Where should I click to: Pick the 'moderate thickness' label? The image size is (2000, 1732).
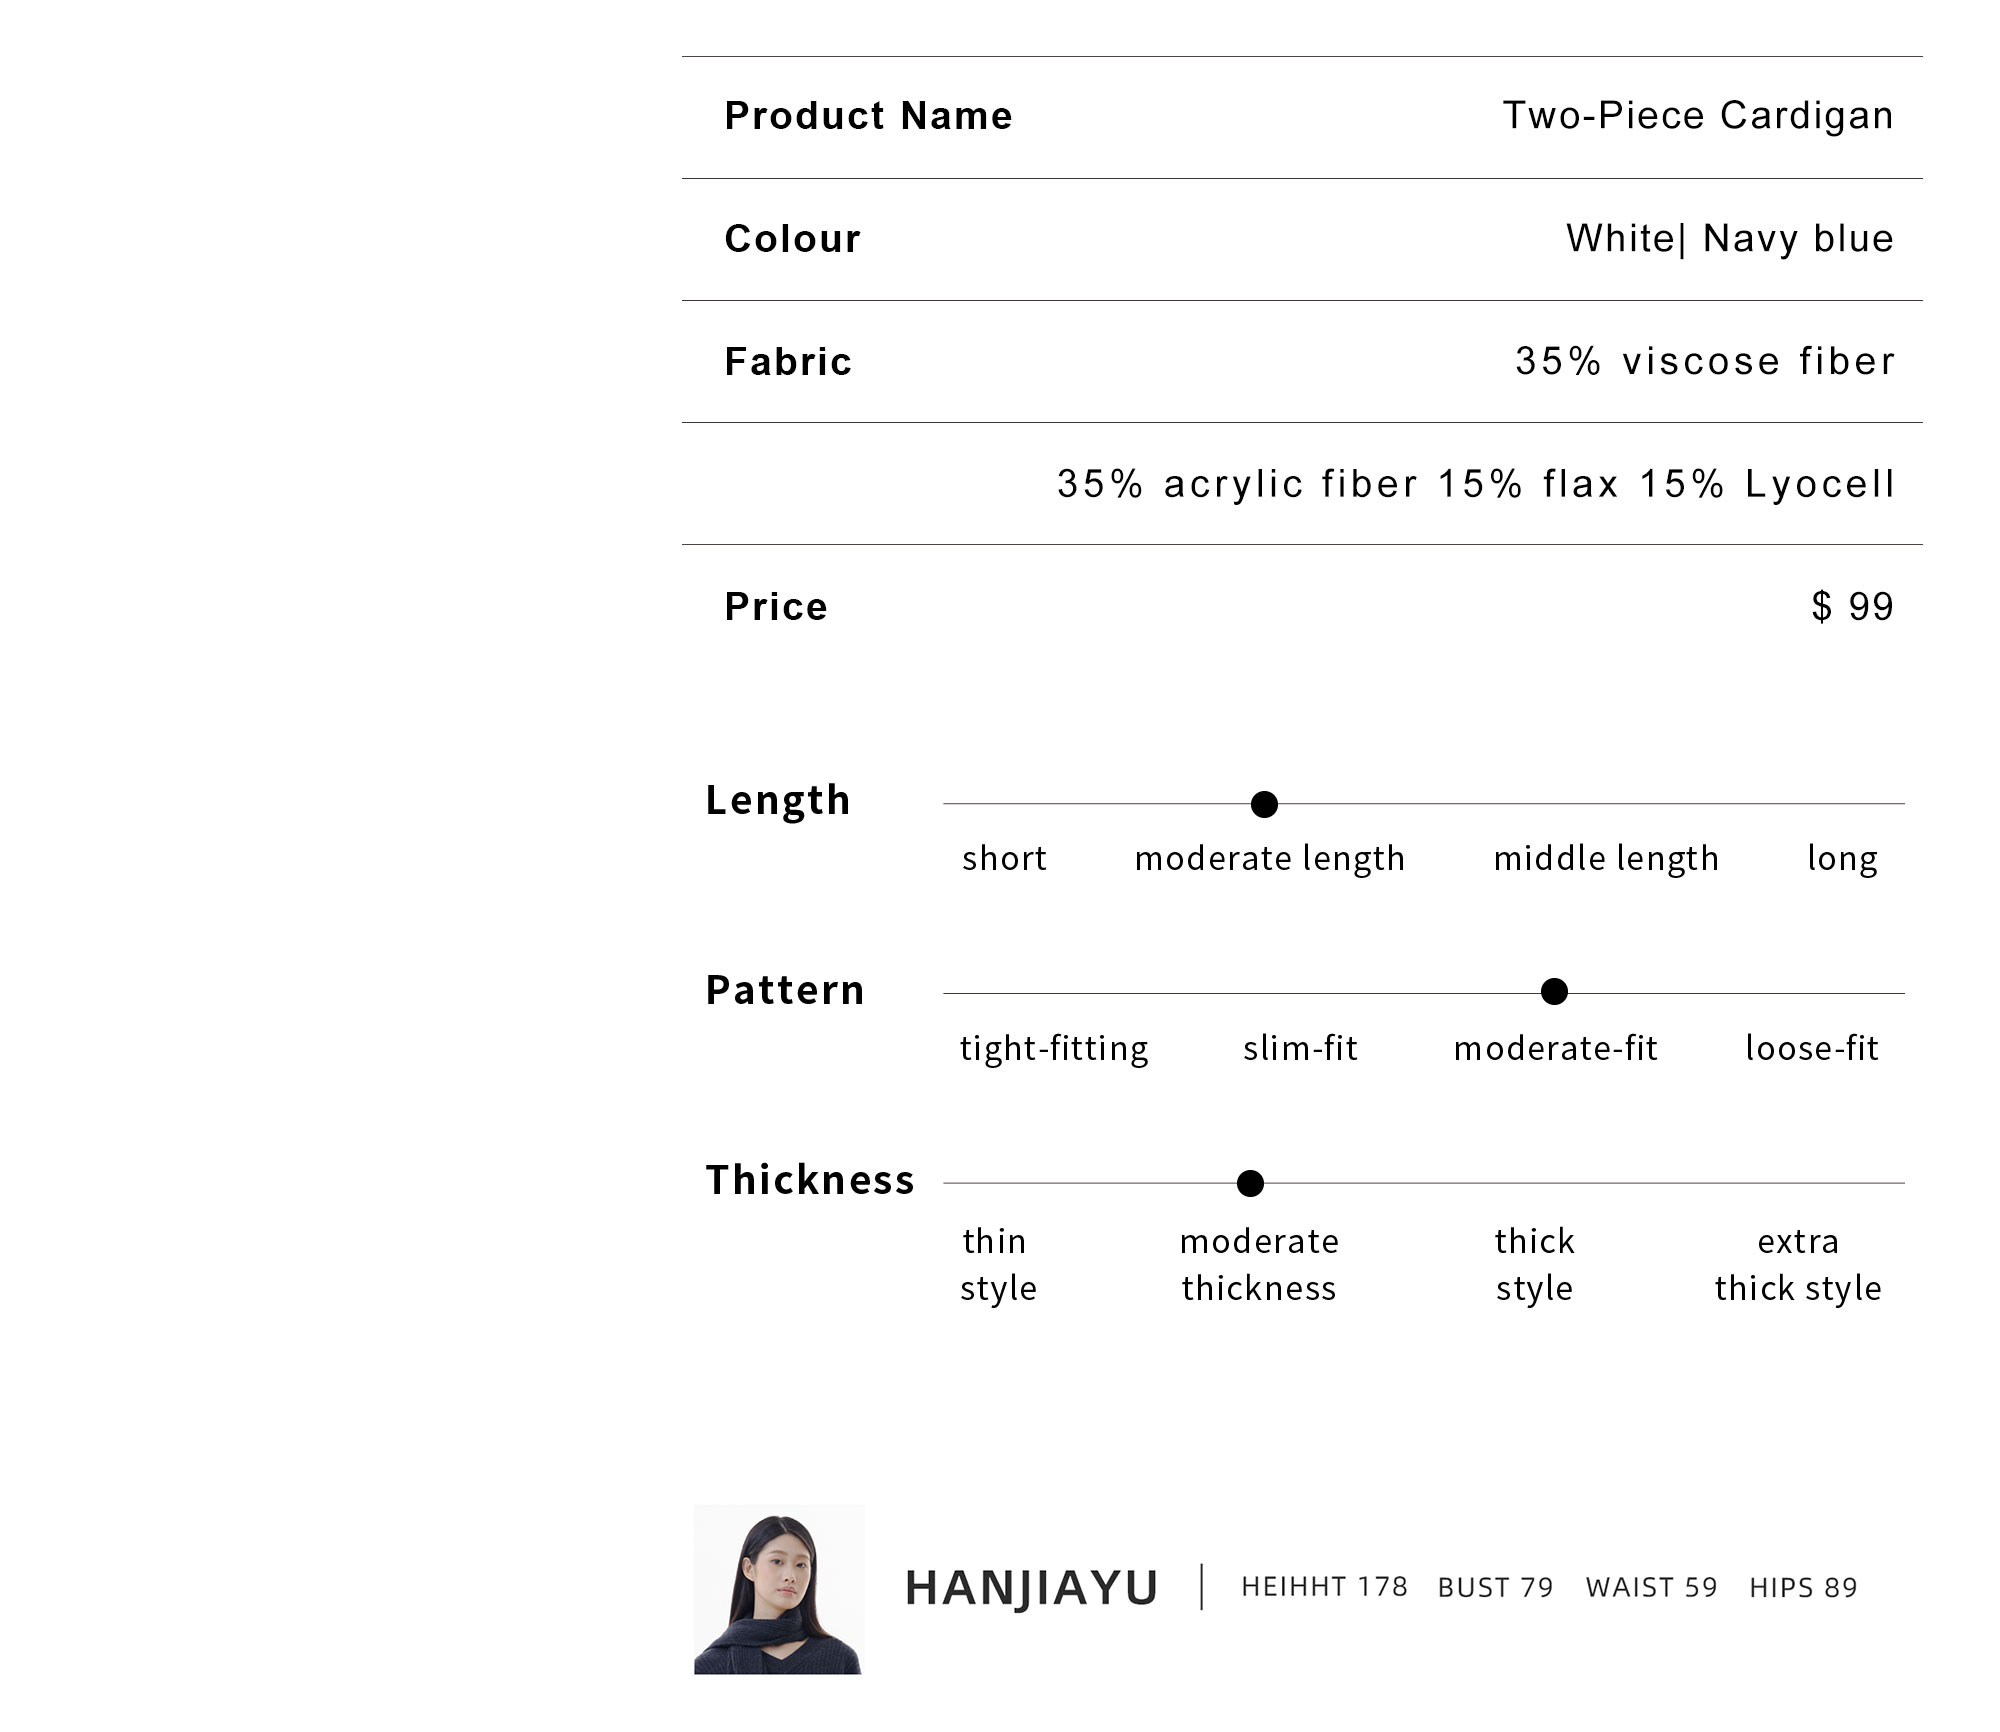click(x=1259, y=1264)
